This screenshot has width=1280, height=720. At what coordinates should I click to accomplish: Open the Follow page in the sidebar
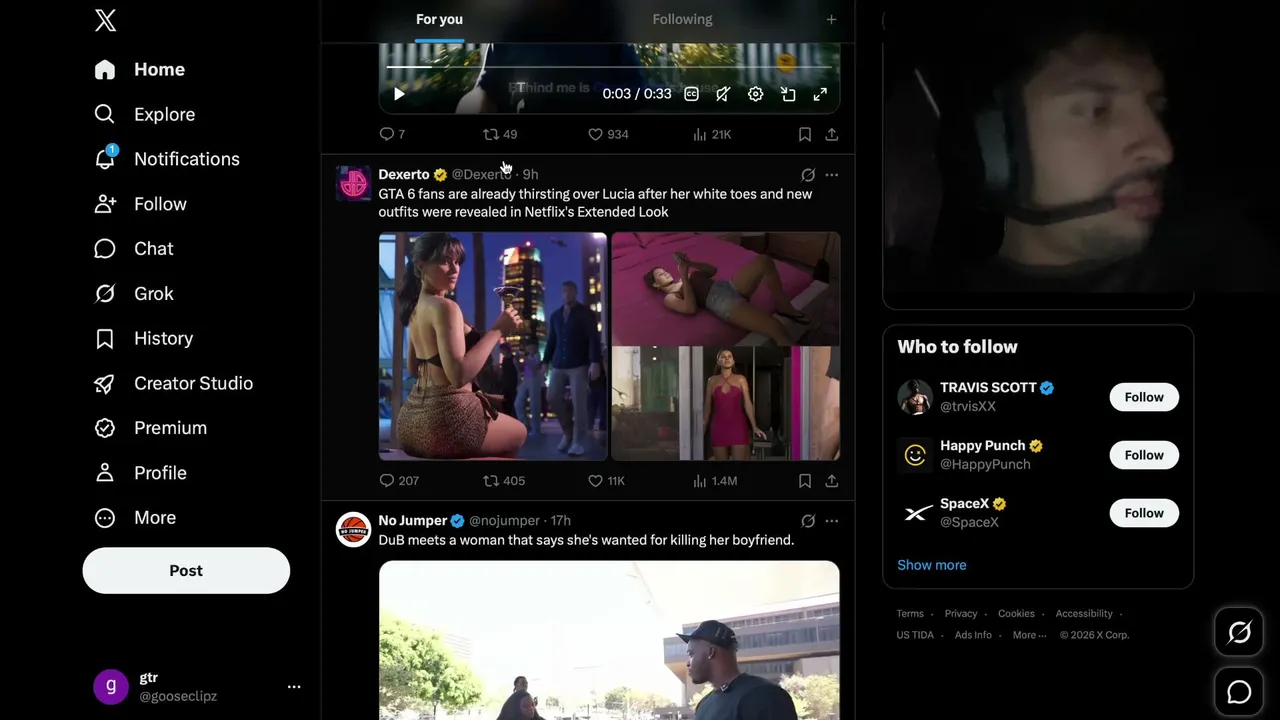coord(140,204)
